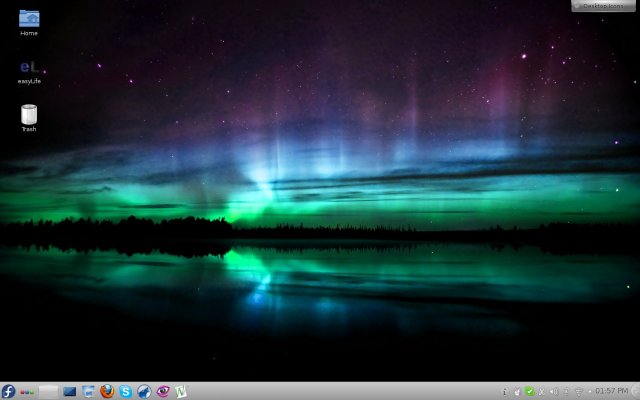Open the device notifier tray icon
The width and height of the screenshot is (640, 400).
(x=566, y=392)
